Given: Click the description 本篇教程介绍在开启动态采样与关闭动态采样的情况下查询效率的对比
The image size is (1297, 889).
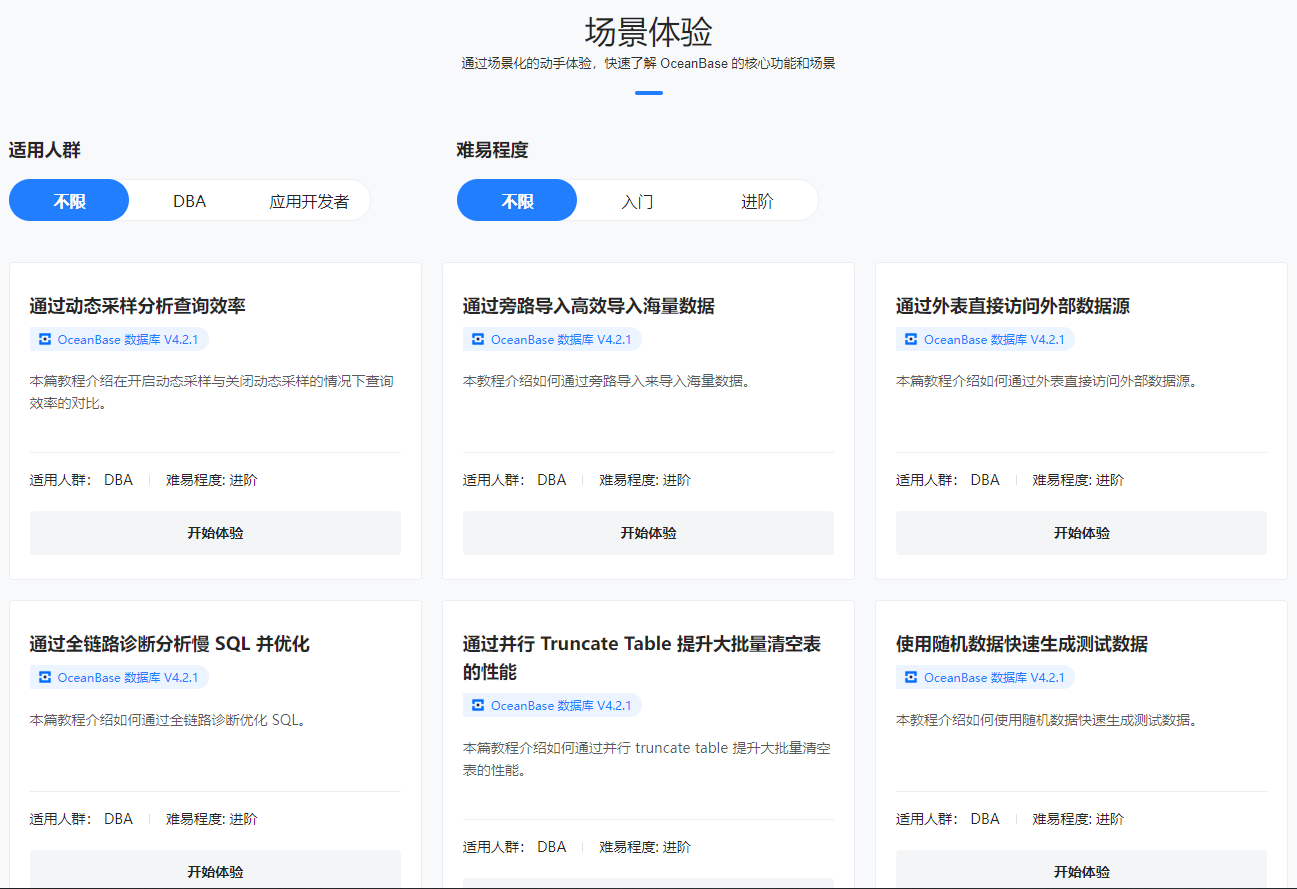Looking at the screenshot, I should click(x=212, y=393).
